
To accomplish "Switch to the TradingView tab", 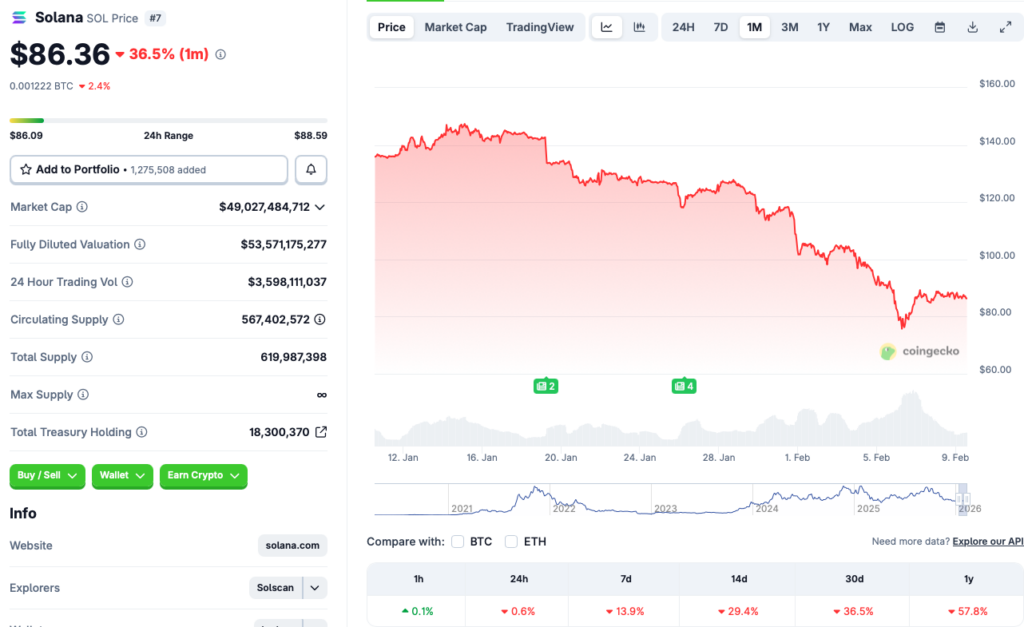I will (x=540, y=27).
